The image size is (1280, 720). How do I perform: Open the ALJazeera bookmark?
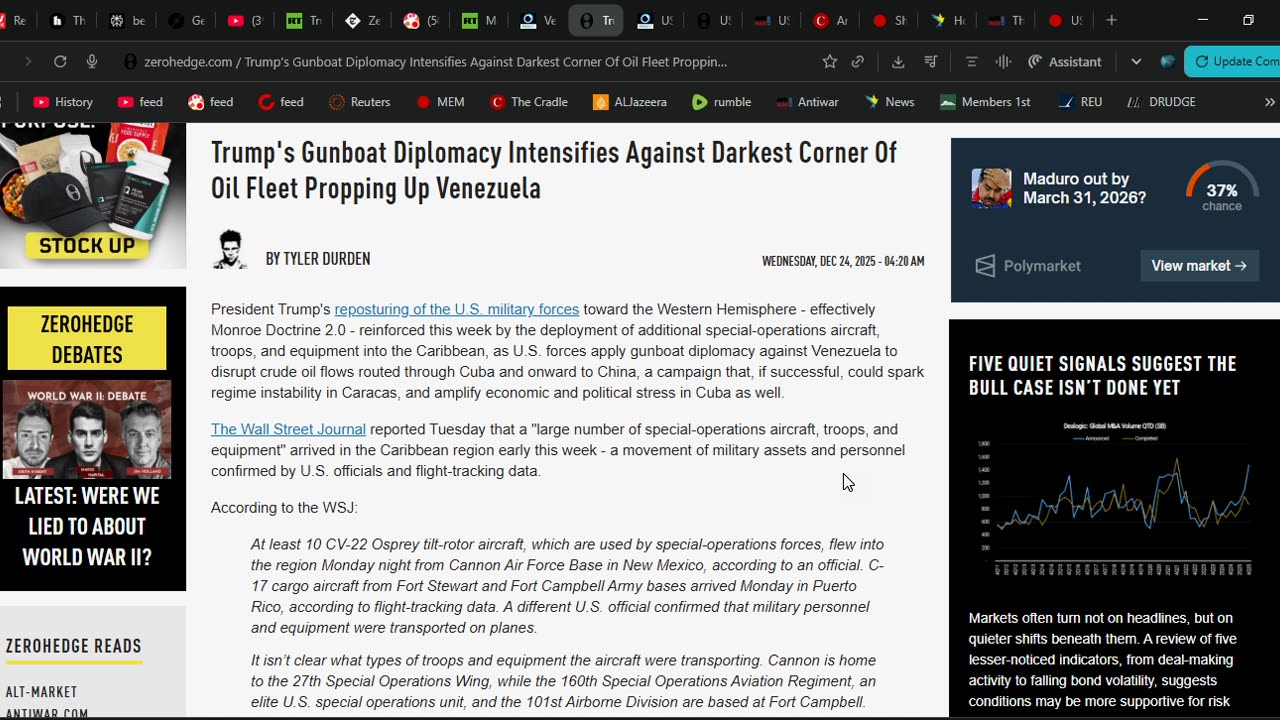(629, 102)
